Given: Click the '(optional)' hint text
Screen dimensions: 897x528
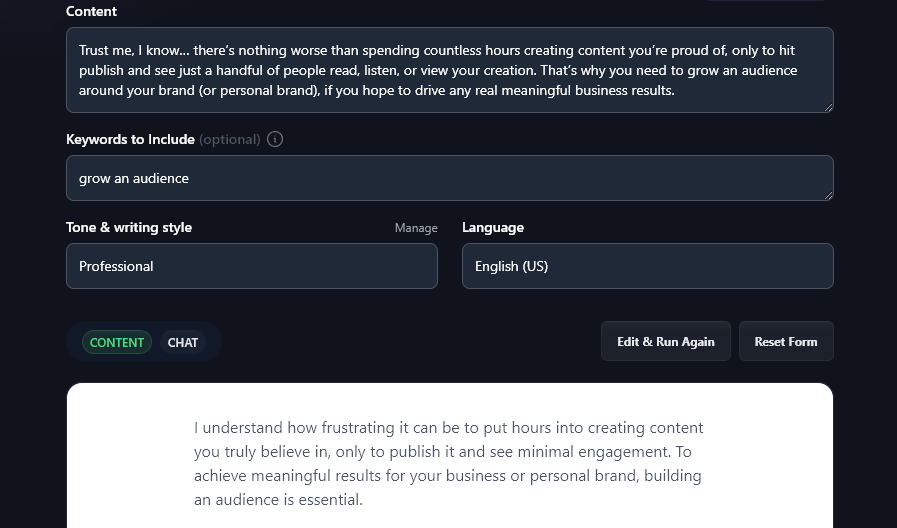Looking at the screenshot, I should (x=230, y=139).
